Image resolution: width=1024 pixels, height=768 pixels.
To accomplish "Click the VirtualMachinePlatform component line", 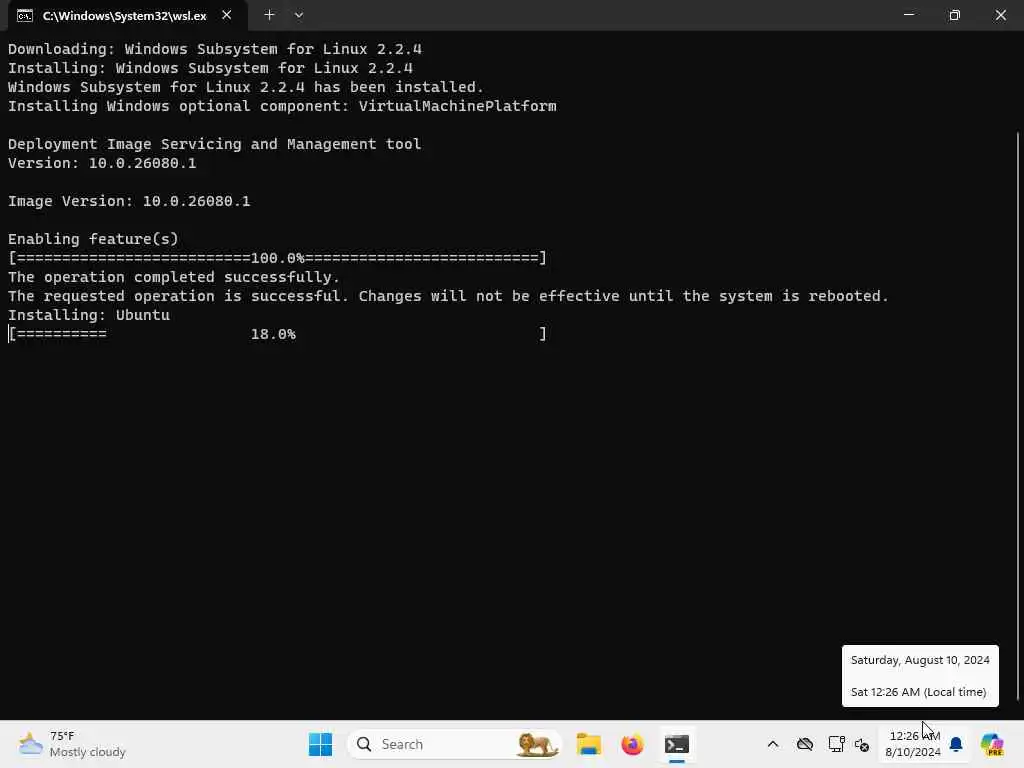I will point(282,106).
